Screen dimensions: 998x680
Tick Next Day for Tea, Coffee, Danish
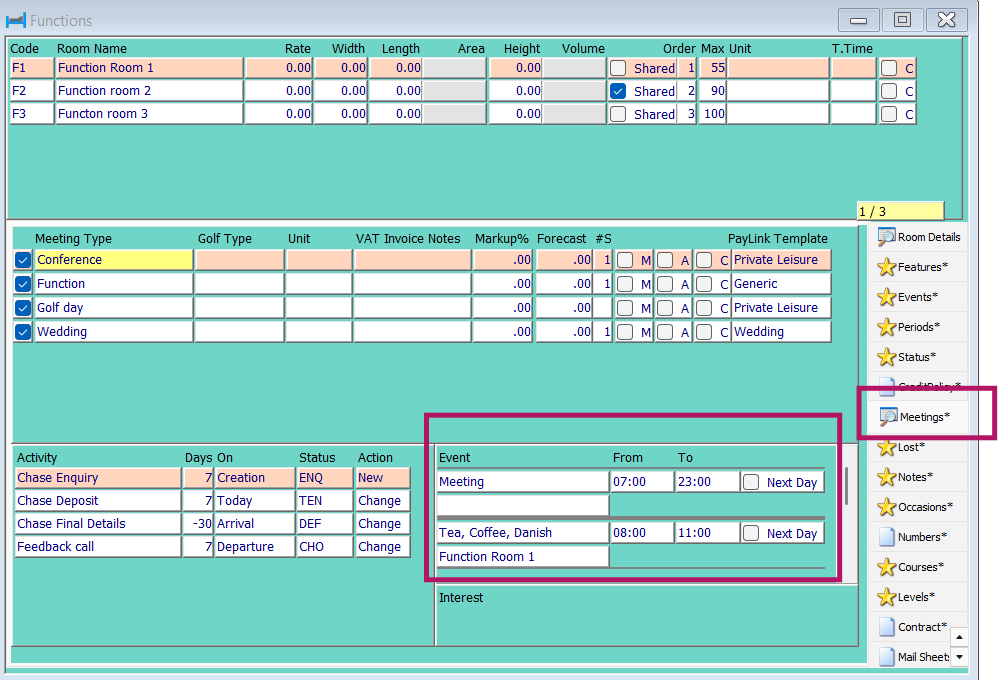click(751, 533)
